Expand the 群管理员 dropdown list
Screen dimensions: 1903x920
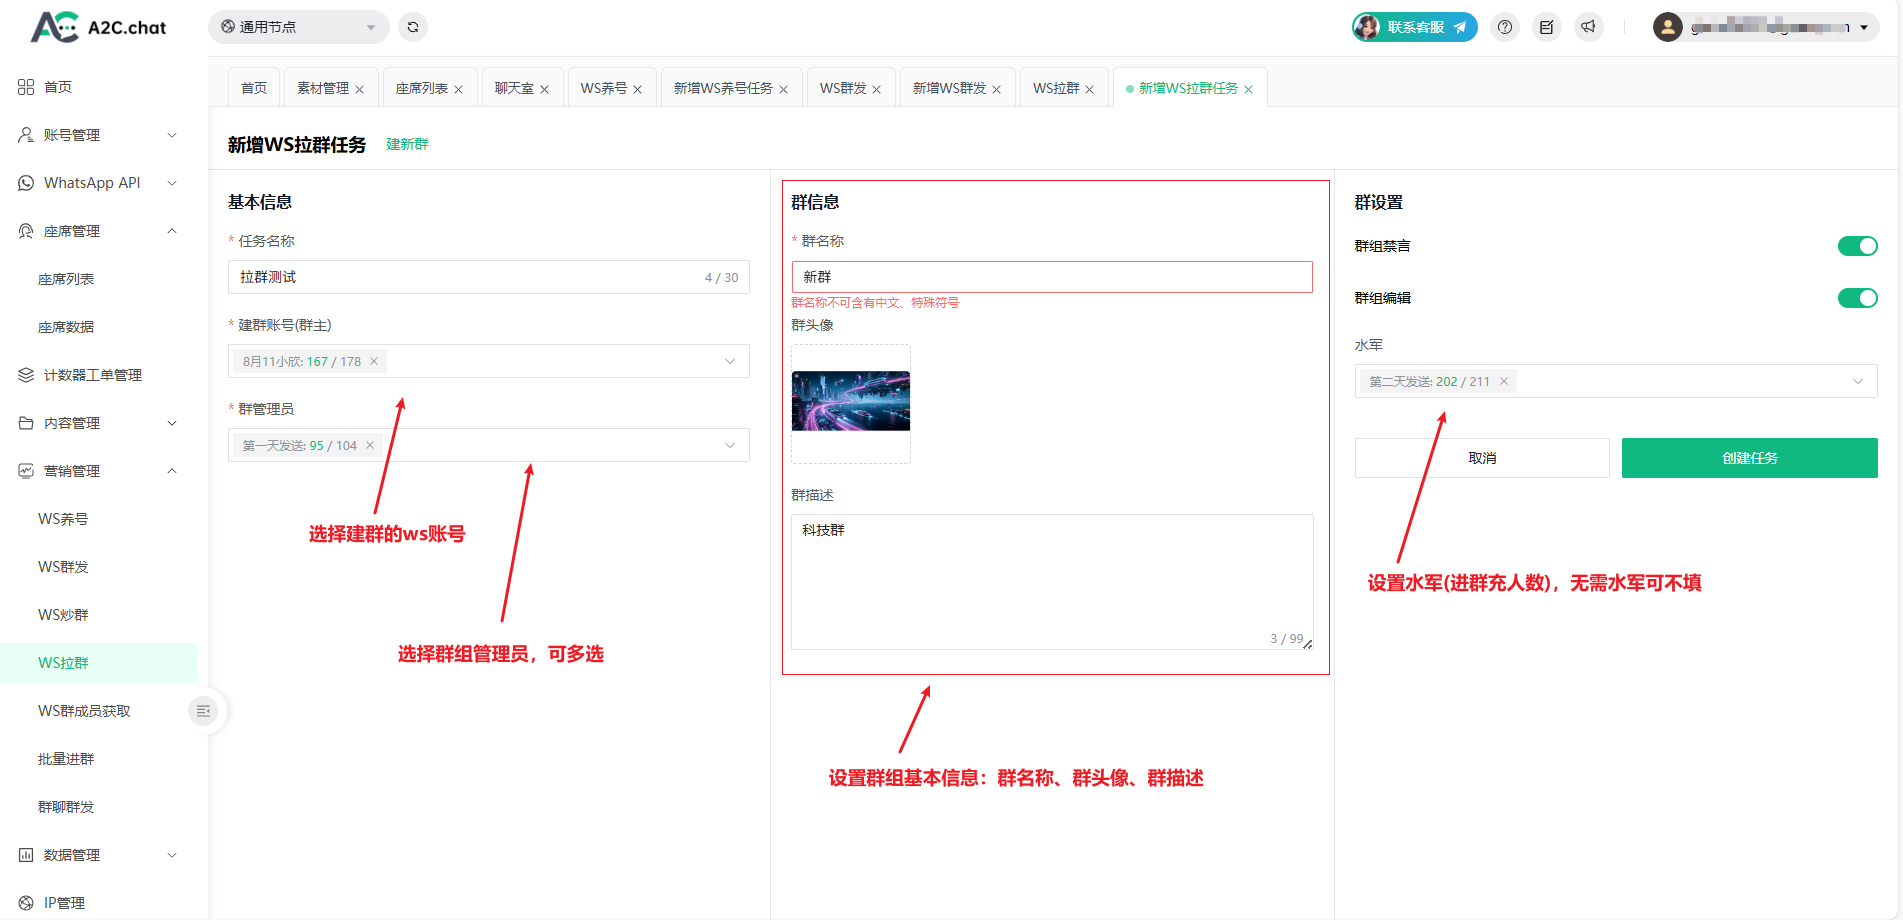pos(730,445)
